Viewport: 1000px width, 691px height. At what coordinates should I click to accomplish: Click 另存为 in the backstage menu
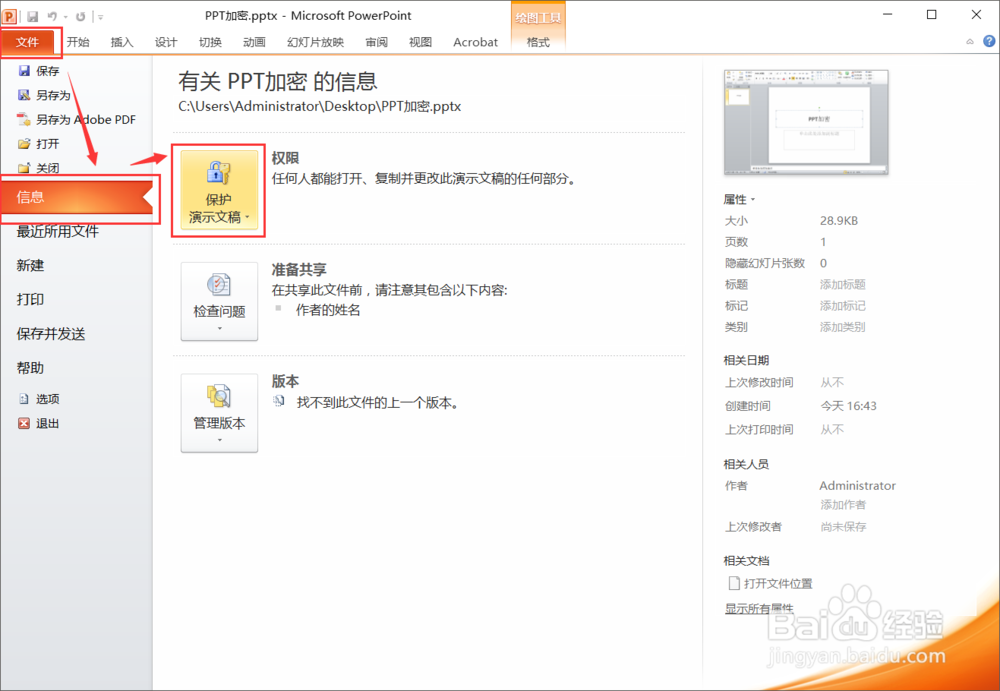(45, 95)
